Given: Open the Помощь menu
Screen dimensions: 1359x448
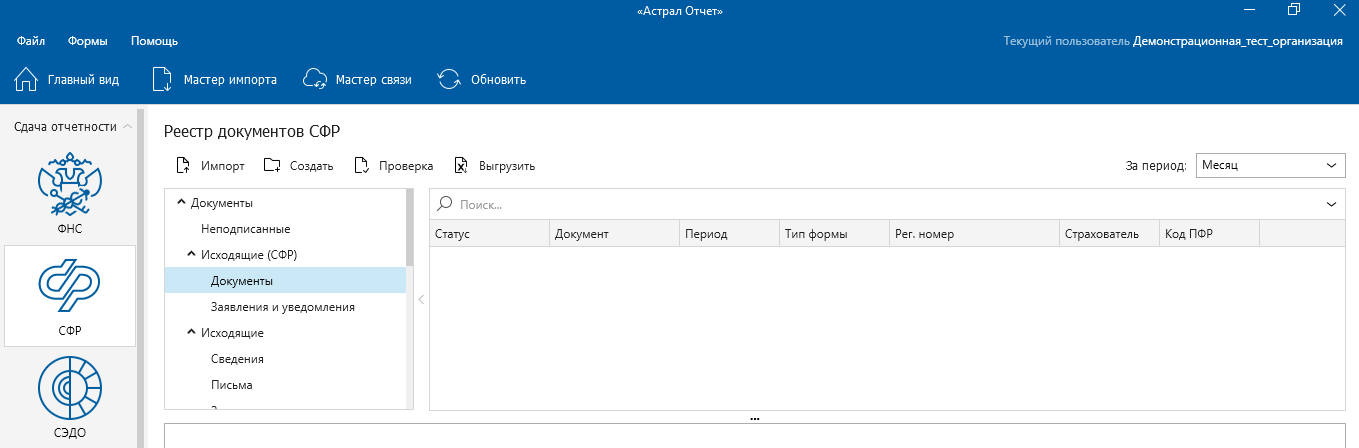Looking at the screenshot, I should click(154, 41).
